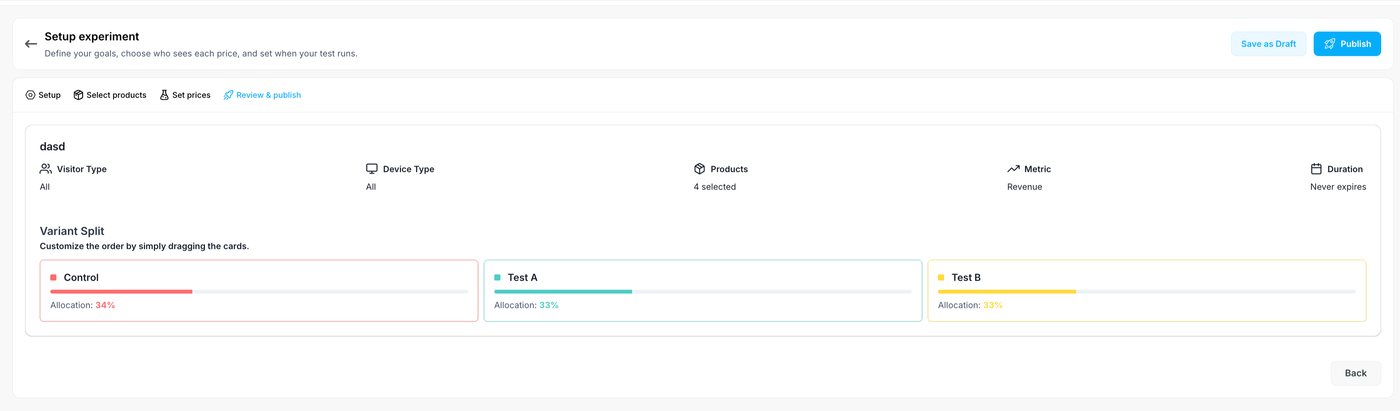Select the Test A variant card
Screen dimensions: 1400x411
click(x=702, y=291)
